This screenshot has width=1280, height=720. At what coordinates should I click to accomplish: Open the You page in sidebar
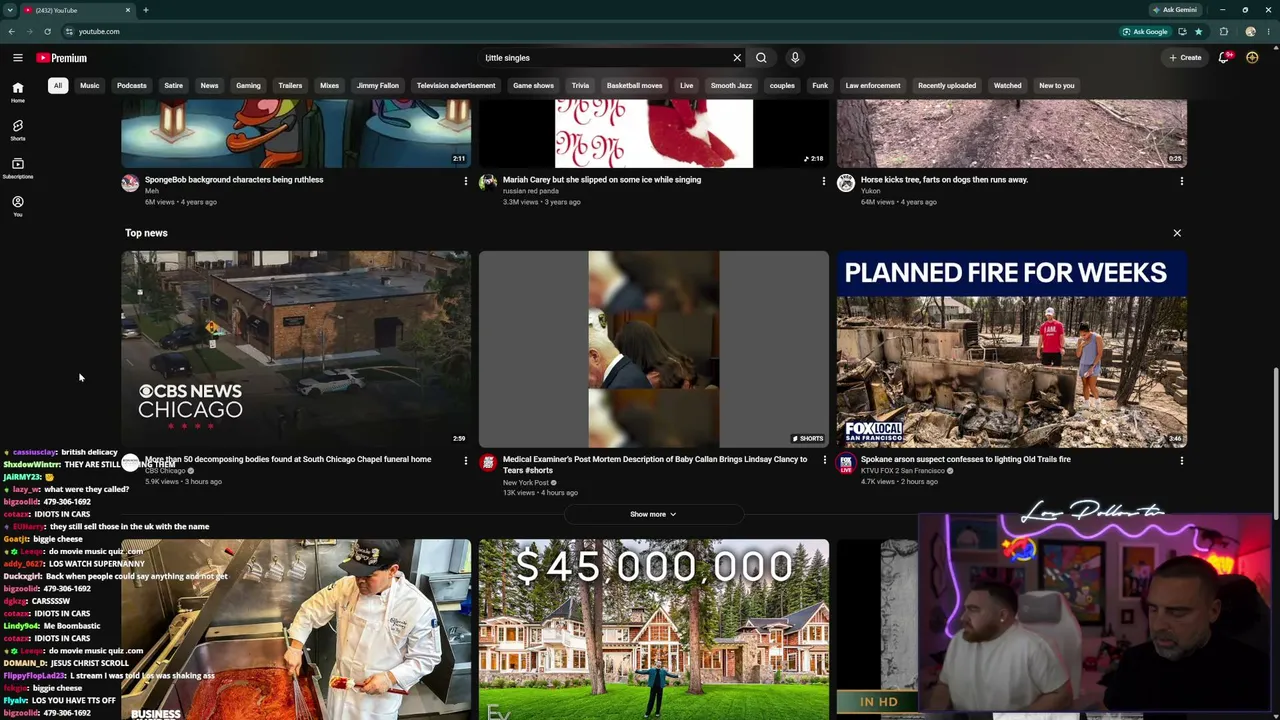pyautogui.click(x=17, y=206)
